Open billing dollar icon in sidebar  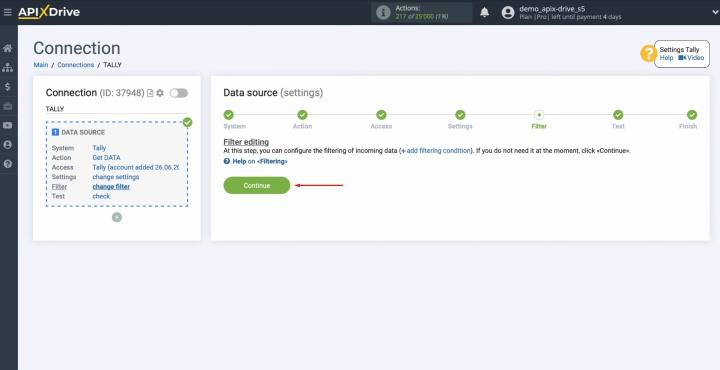click(x=7, y=87)
